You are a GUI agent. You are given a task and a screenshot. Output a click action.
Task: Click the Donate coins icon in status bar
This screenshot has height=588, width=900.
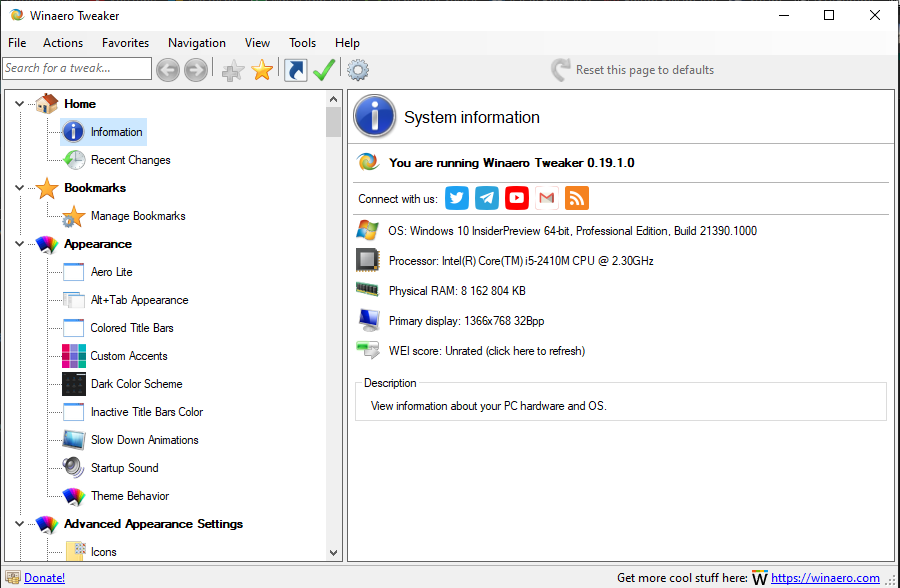(x=13, y=577)
